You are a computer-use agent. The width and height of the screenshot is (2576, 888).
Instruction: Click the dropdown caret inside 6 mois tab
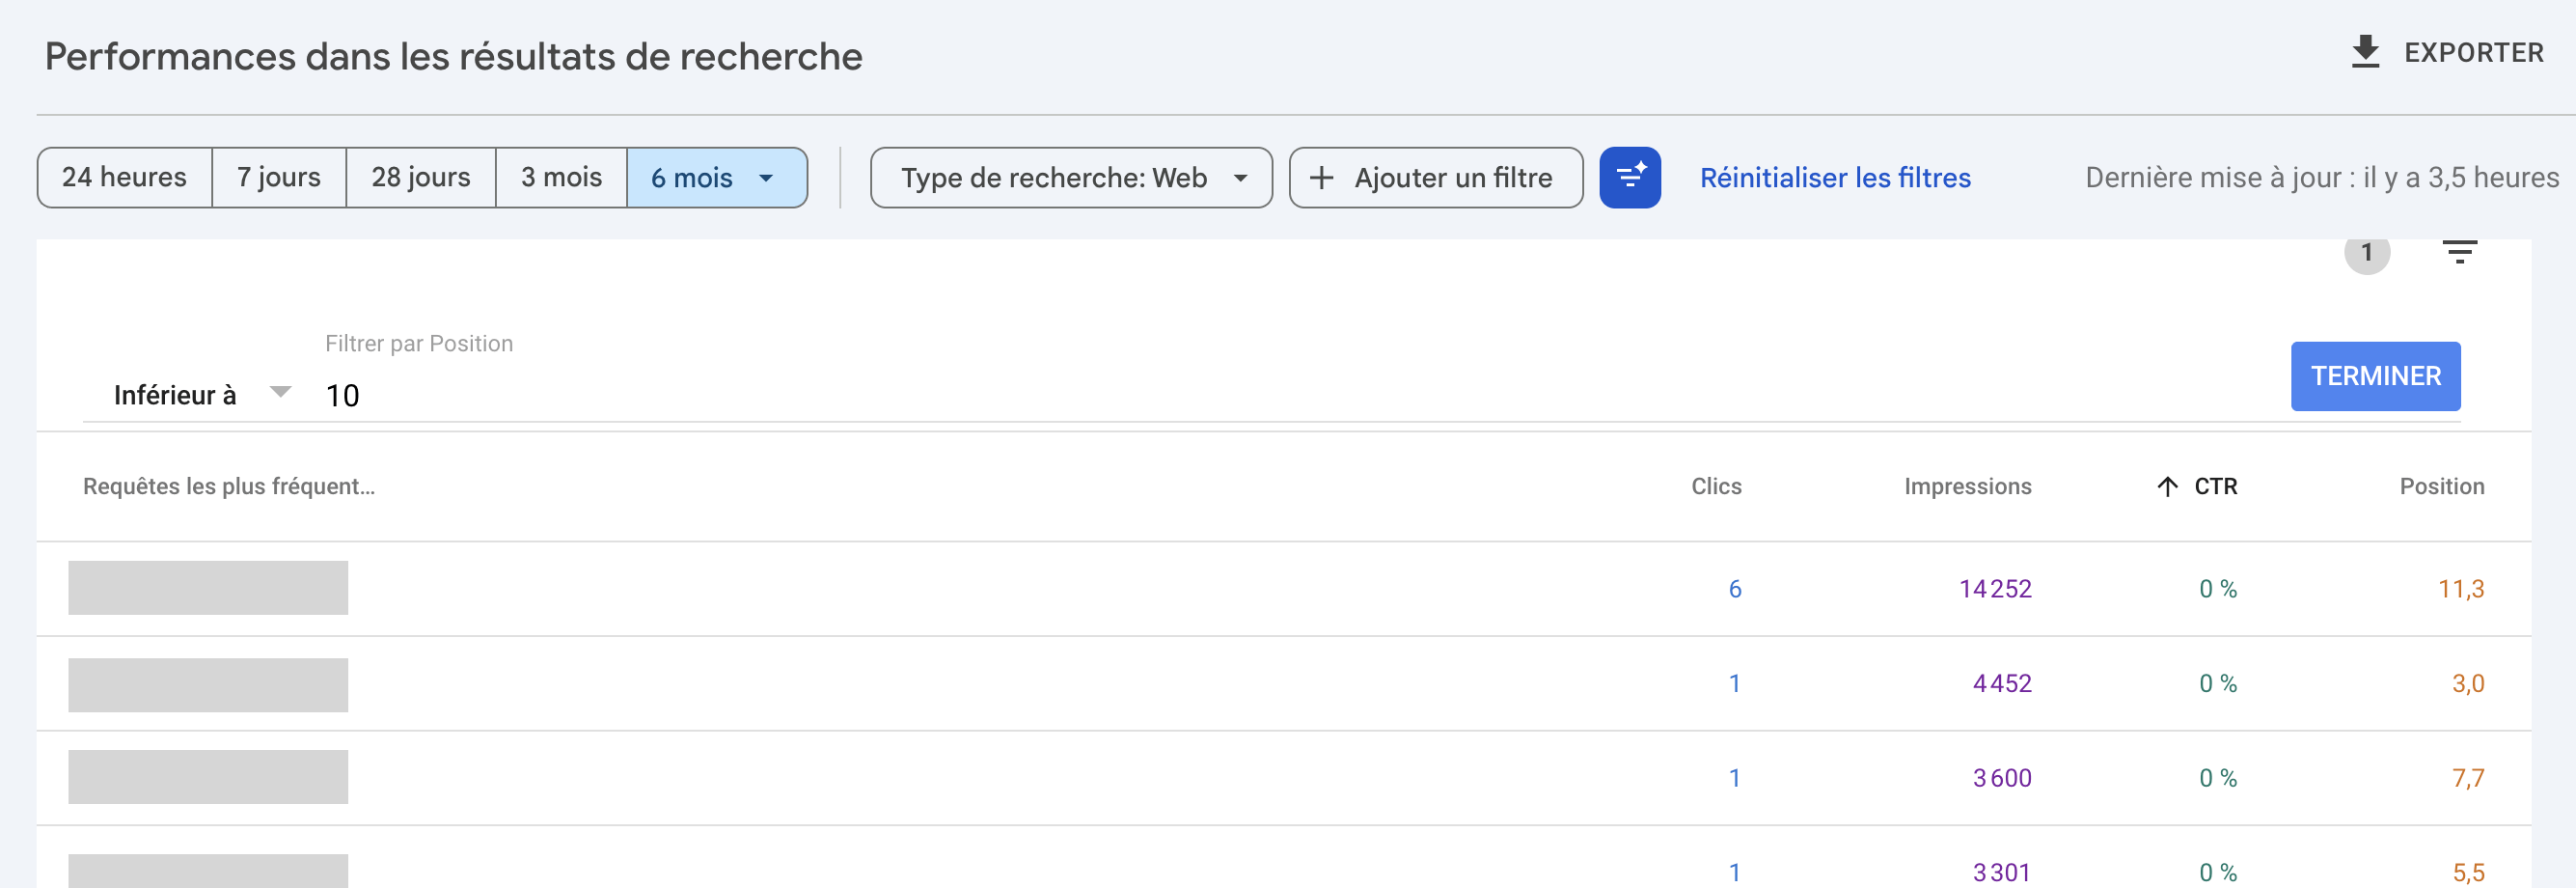(x=766, y=179)
